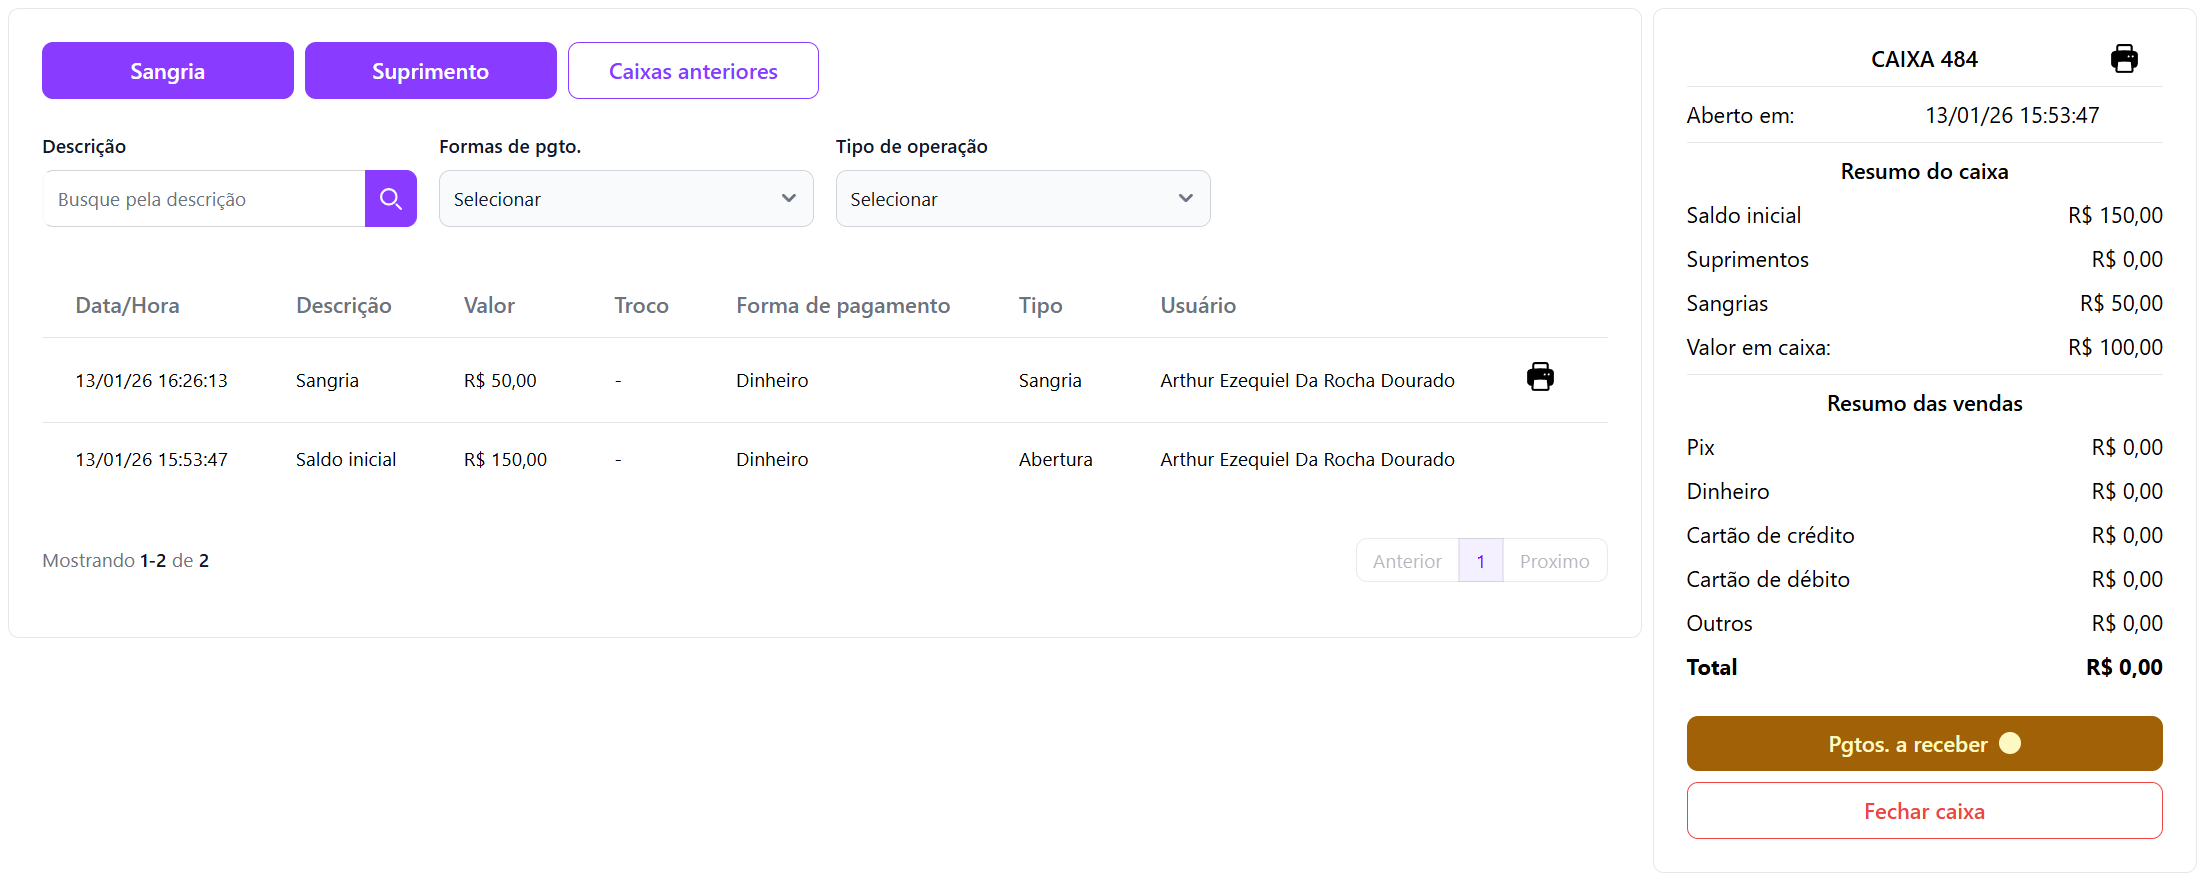This screenshot has height=881, width=2202.
Task: Click the Usuário column header
Action: [x=1197, y=306]
